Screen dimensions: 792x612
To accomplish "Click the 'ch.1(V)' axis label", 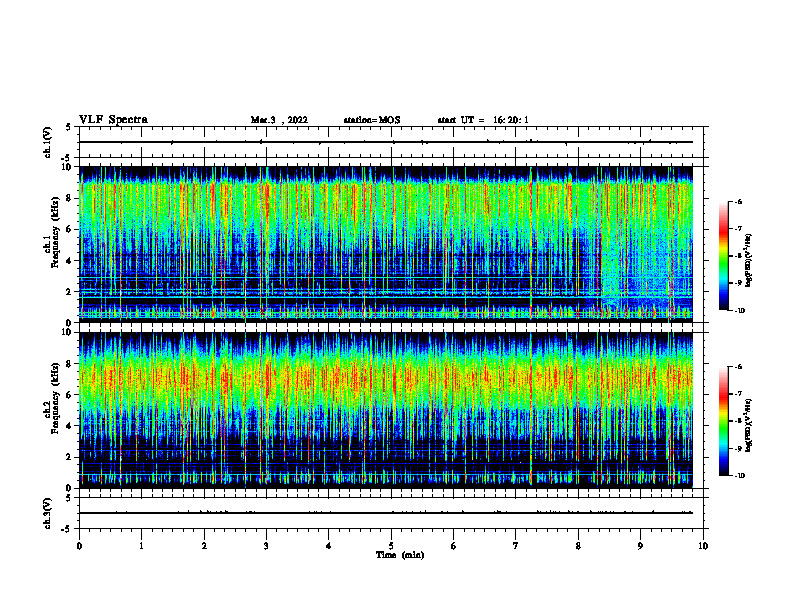I will (48, 142).
